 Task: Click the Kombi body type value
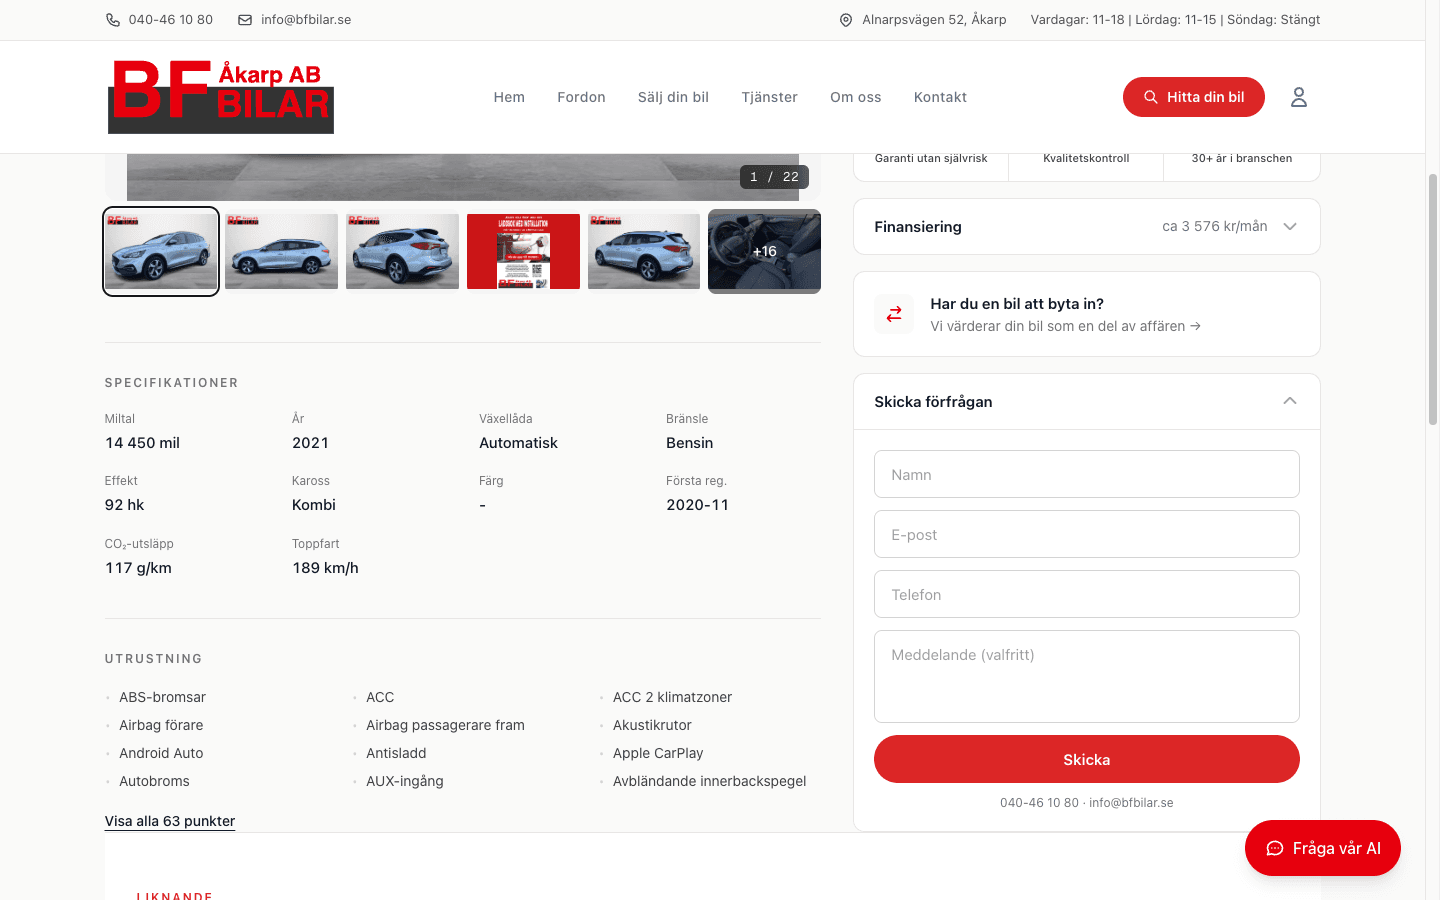click(x=314, y=505)
